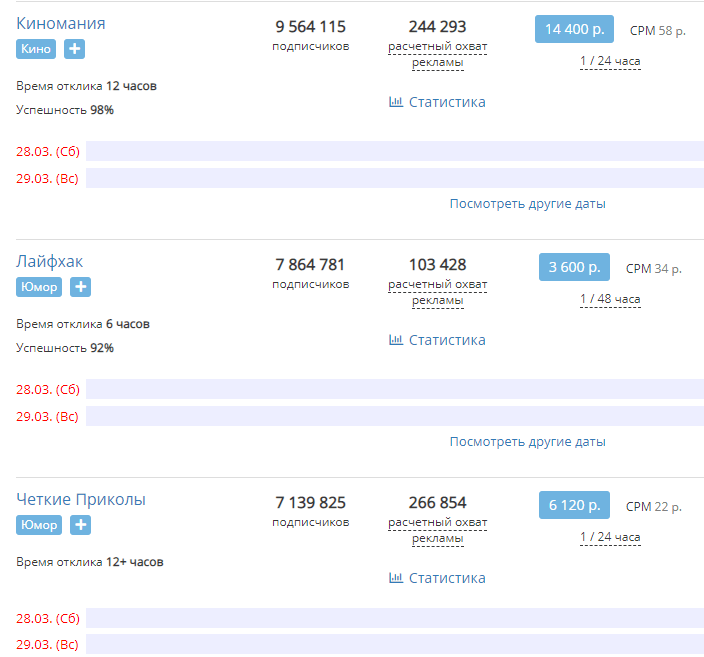Show other dates for Киномания

(528, 204)
